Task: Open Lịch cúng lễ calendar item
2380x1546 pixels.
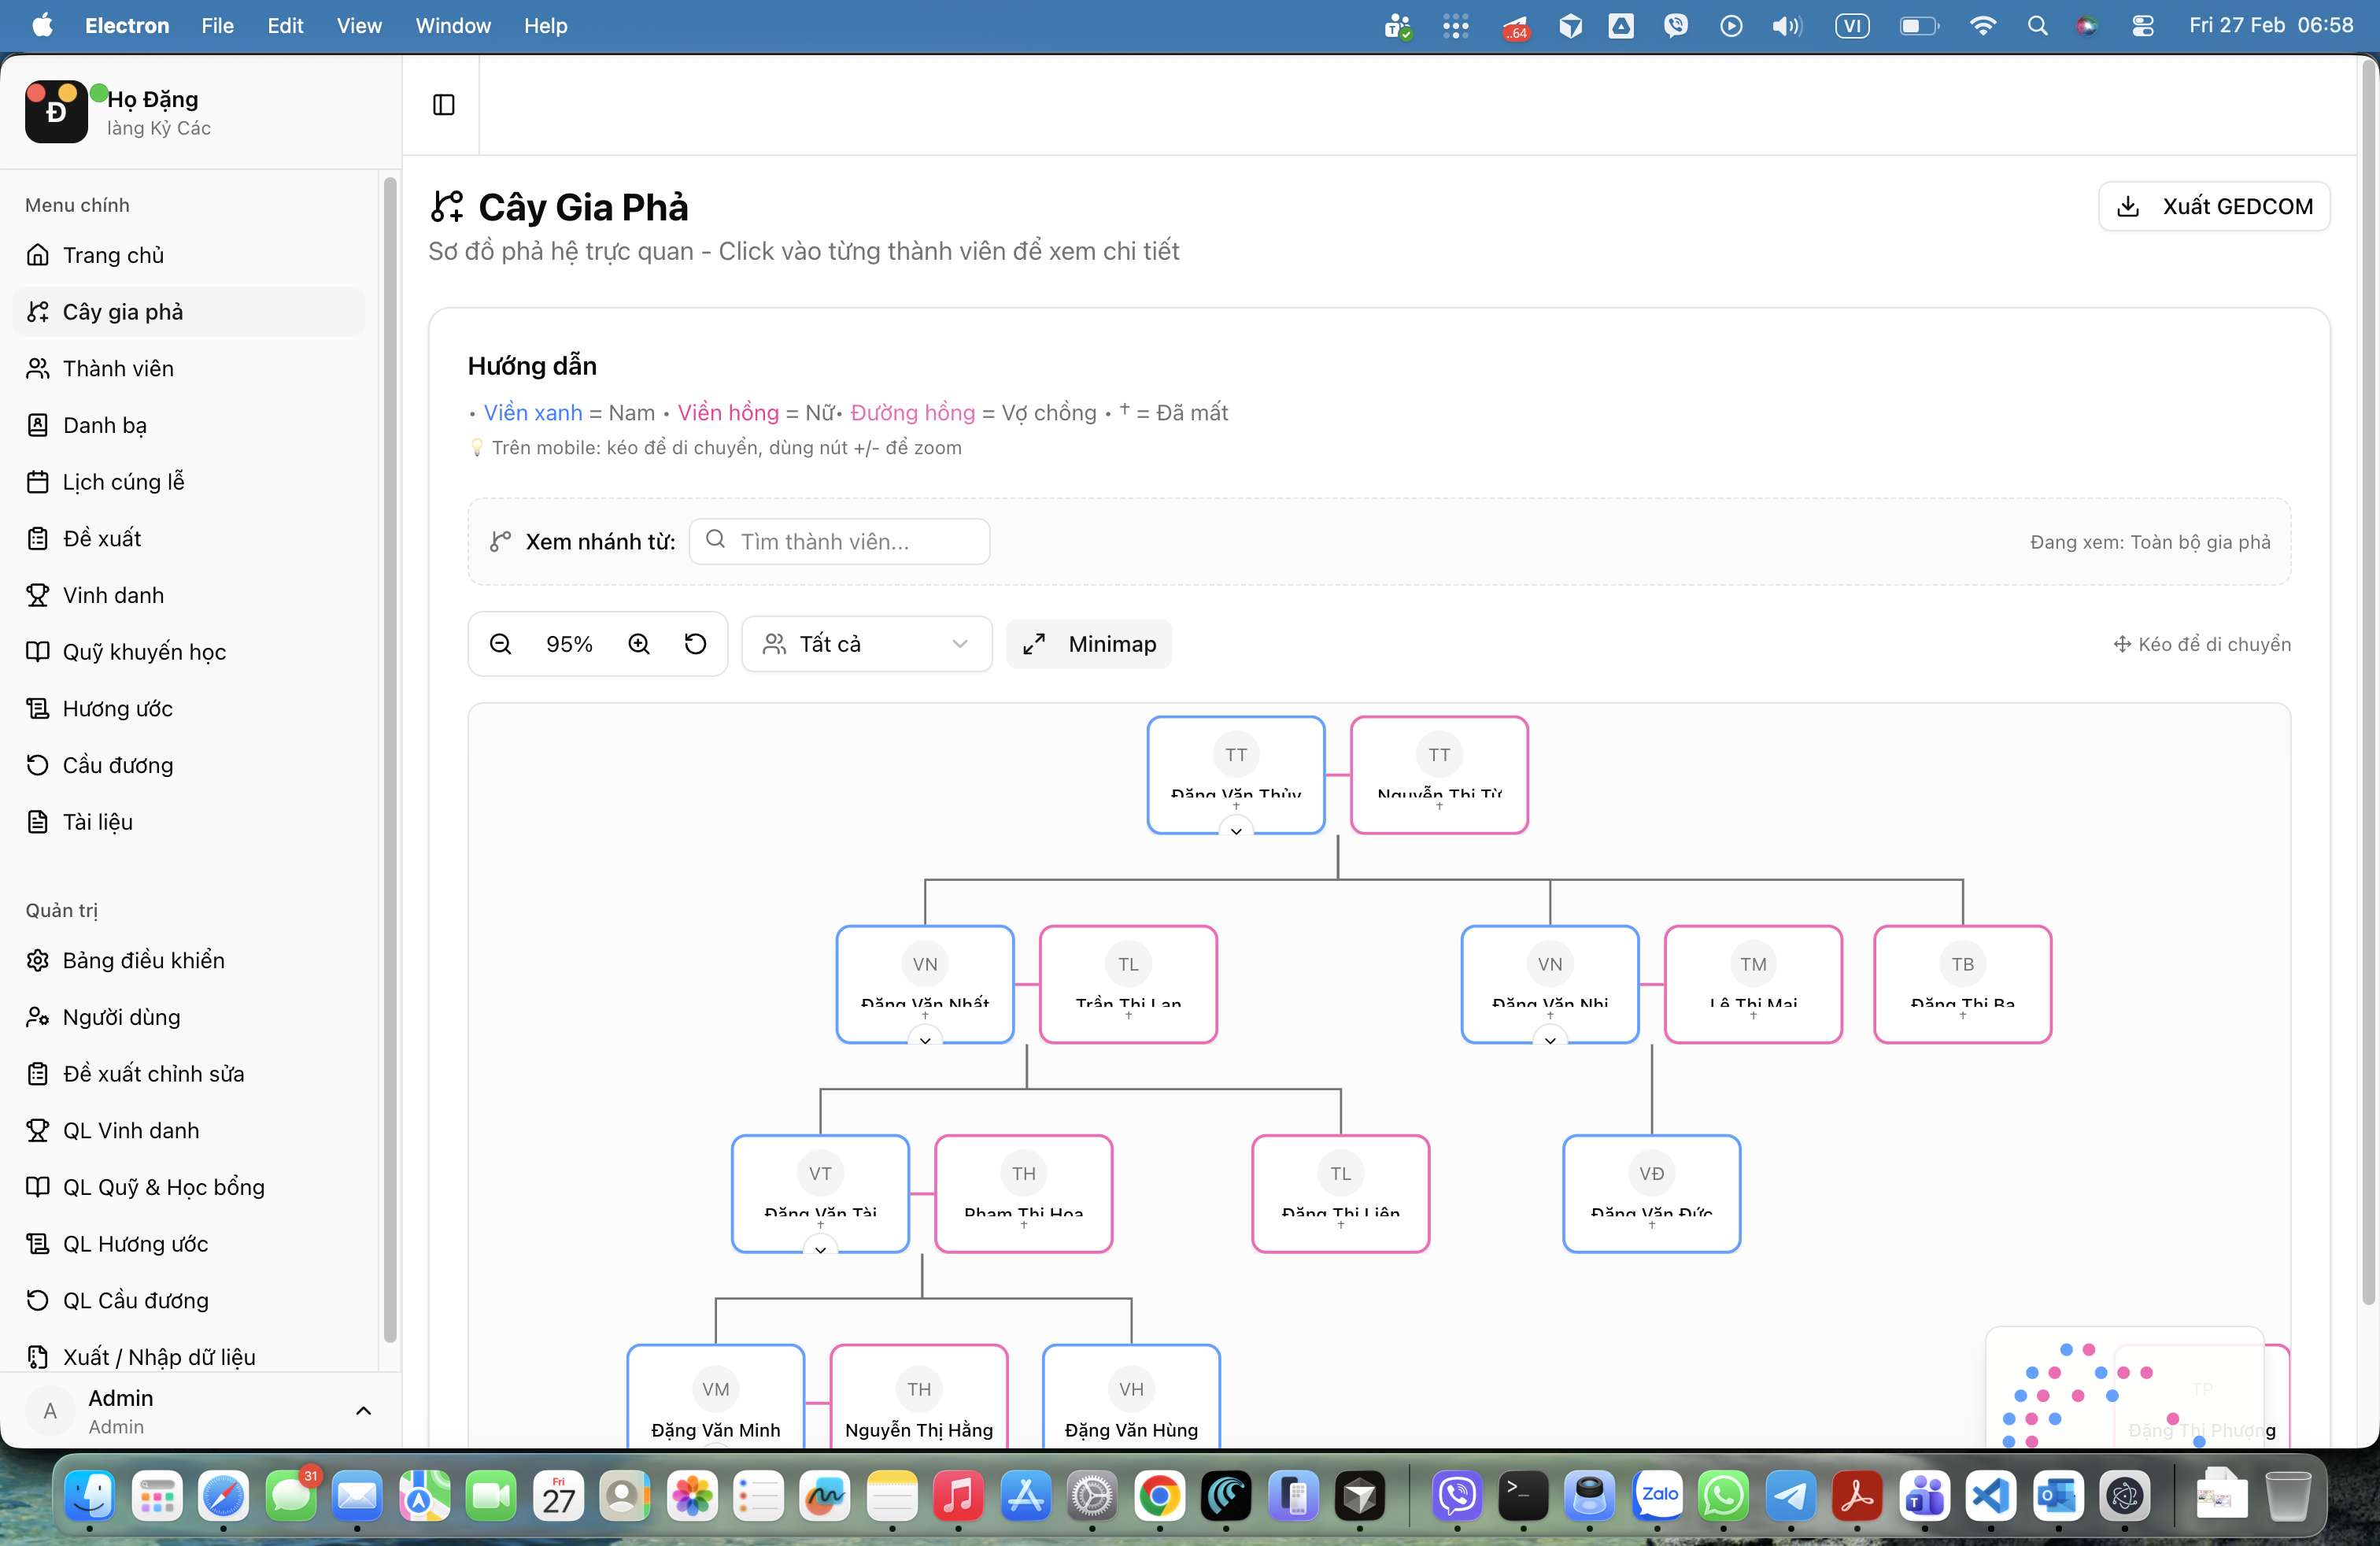Action: pyautogui.click(x=123, y=482)
